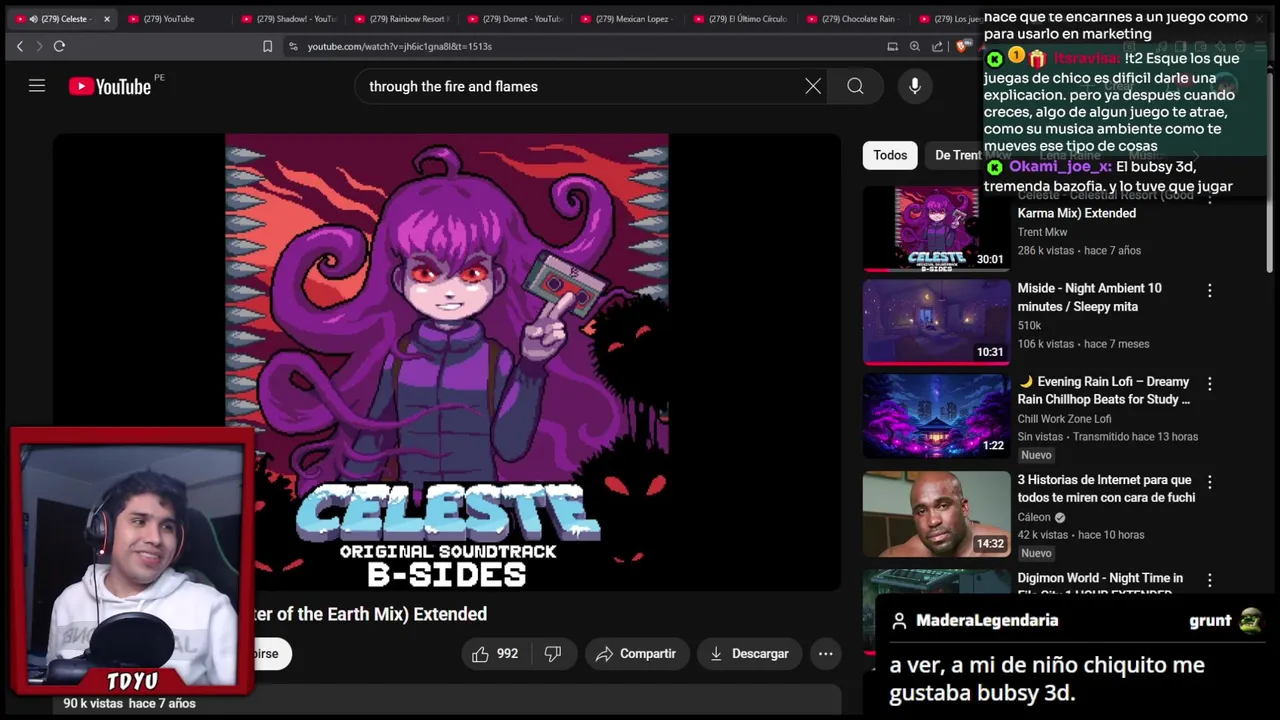Viewport: 1280px width, 720px height.
Task: Clear the search box text
Action: click(x=813, y=86)
